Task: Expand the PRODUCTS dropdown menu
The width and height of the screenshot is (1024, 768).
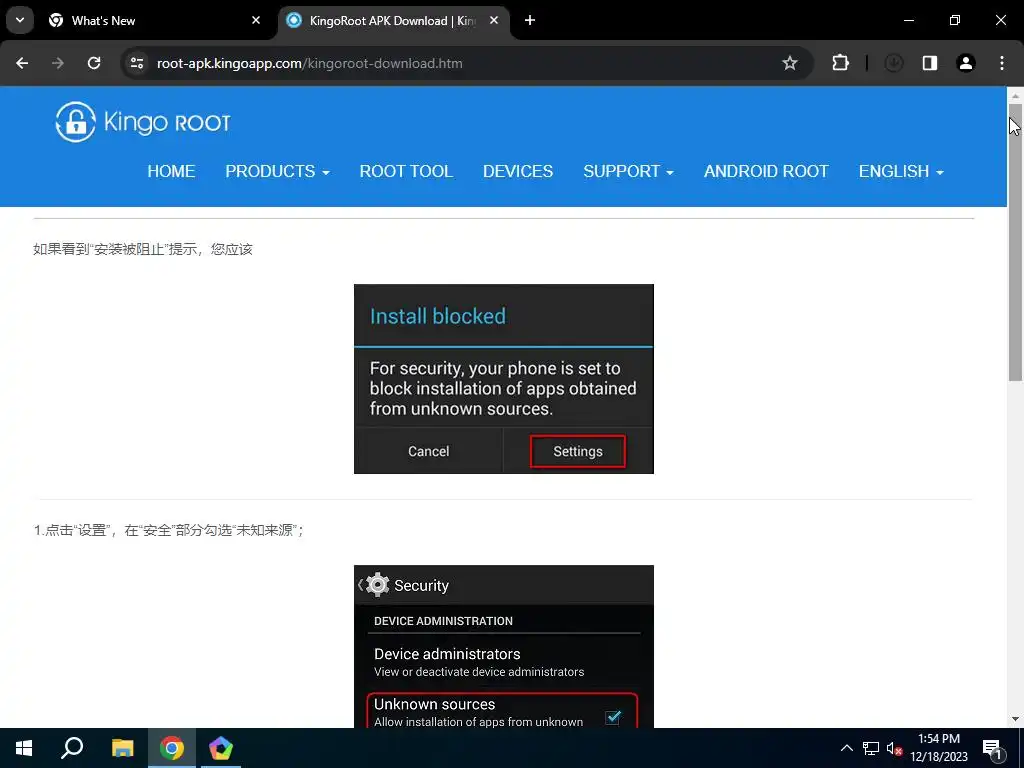Action: coord(278,171)
